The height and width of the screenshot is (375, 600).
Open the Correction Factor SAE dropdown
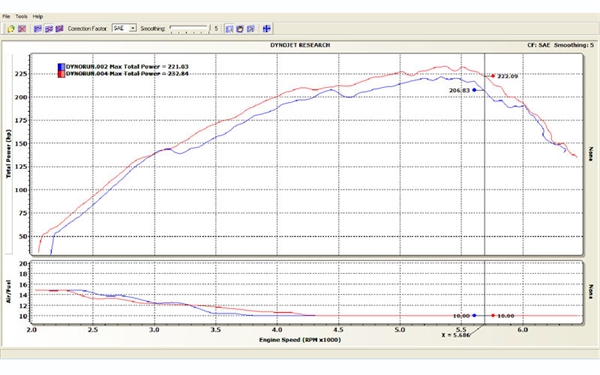click(x=124, y=28)
